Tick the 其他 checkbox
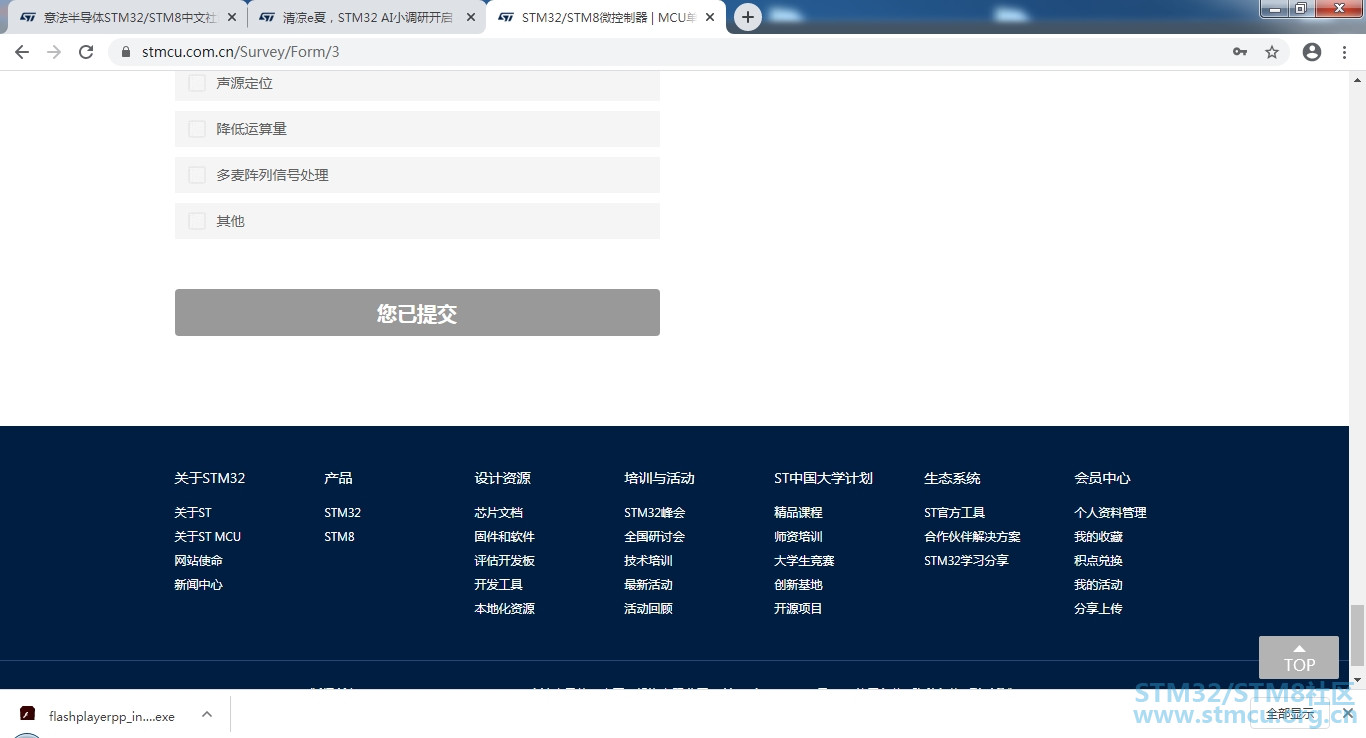 pyautogui.click(x=197, y=221)
